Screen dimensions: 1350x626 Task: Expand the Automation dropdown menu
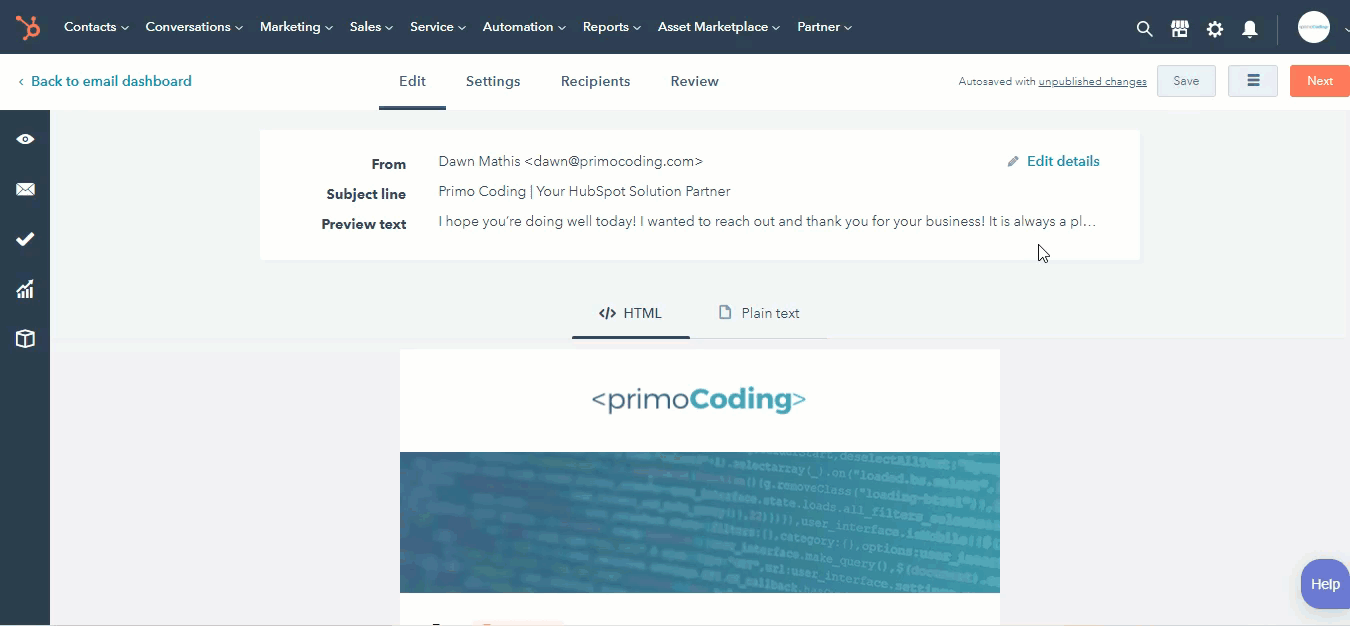click(523, 27)
